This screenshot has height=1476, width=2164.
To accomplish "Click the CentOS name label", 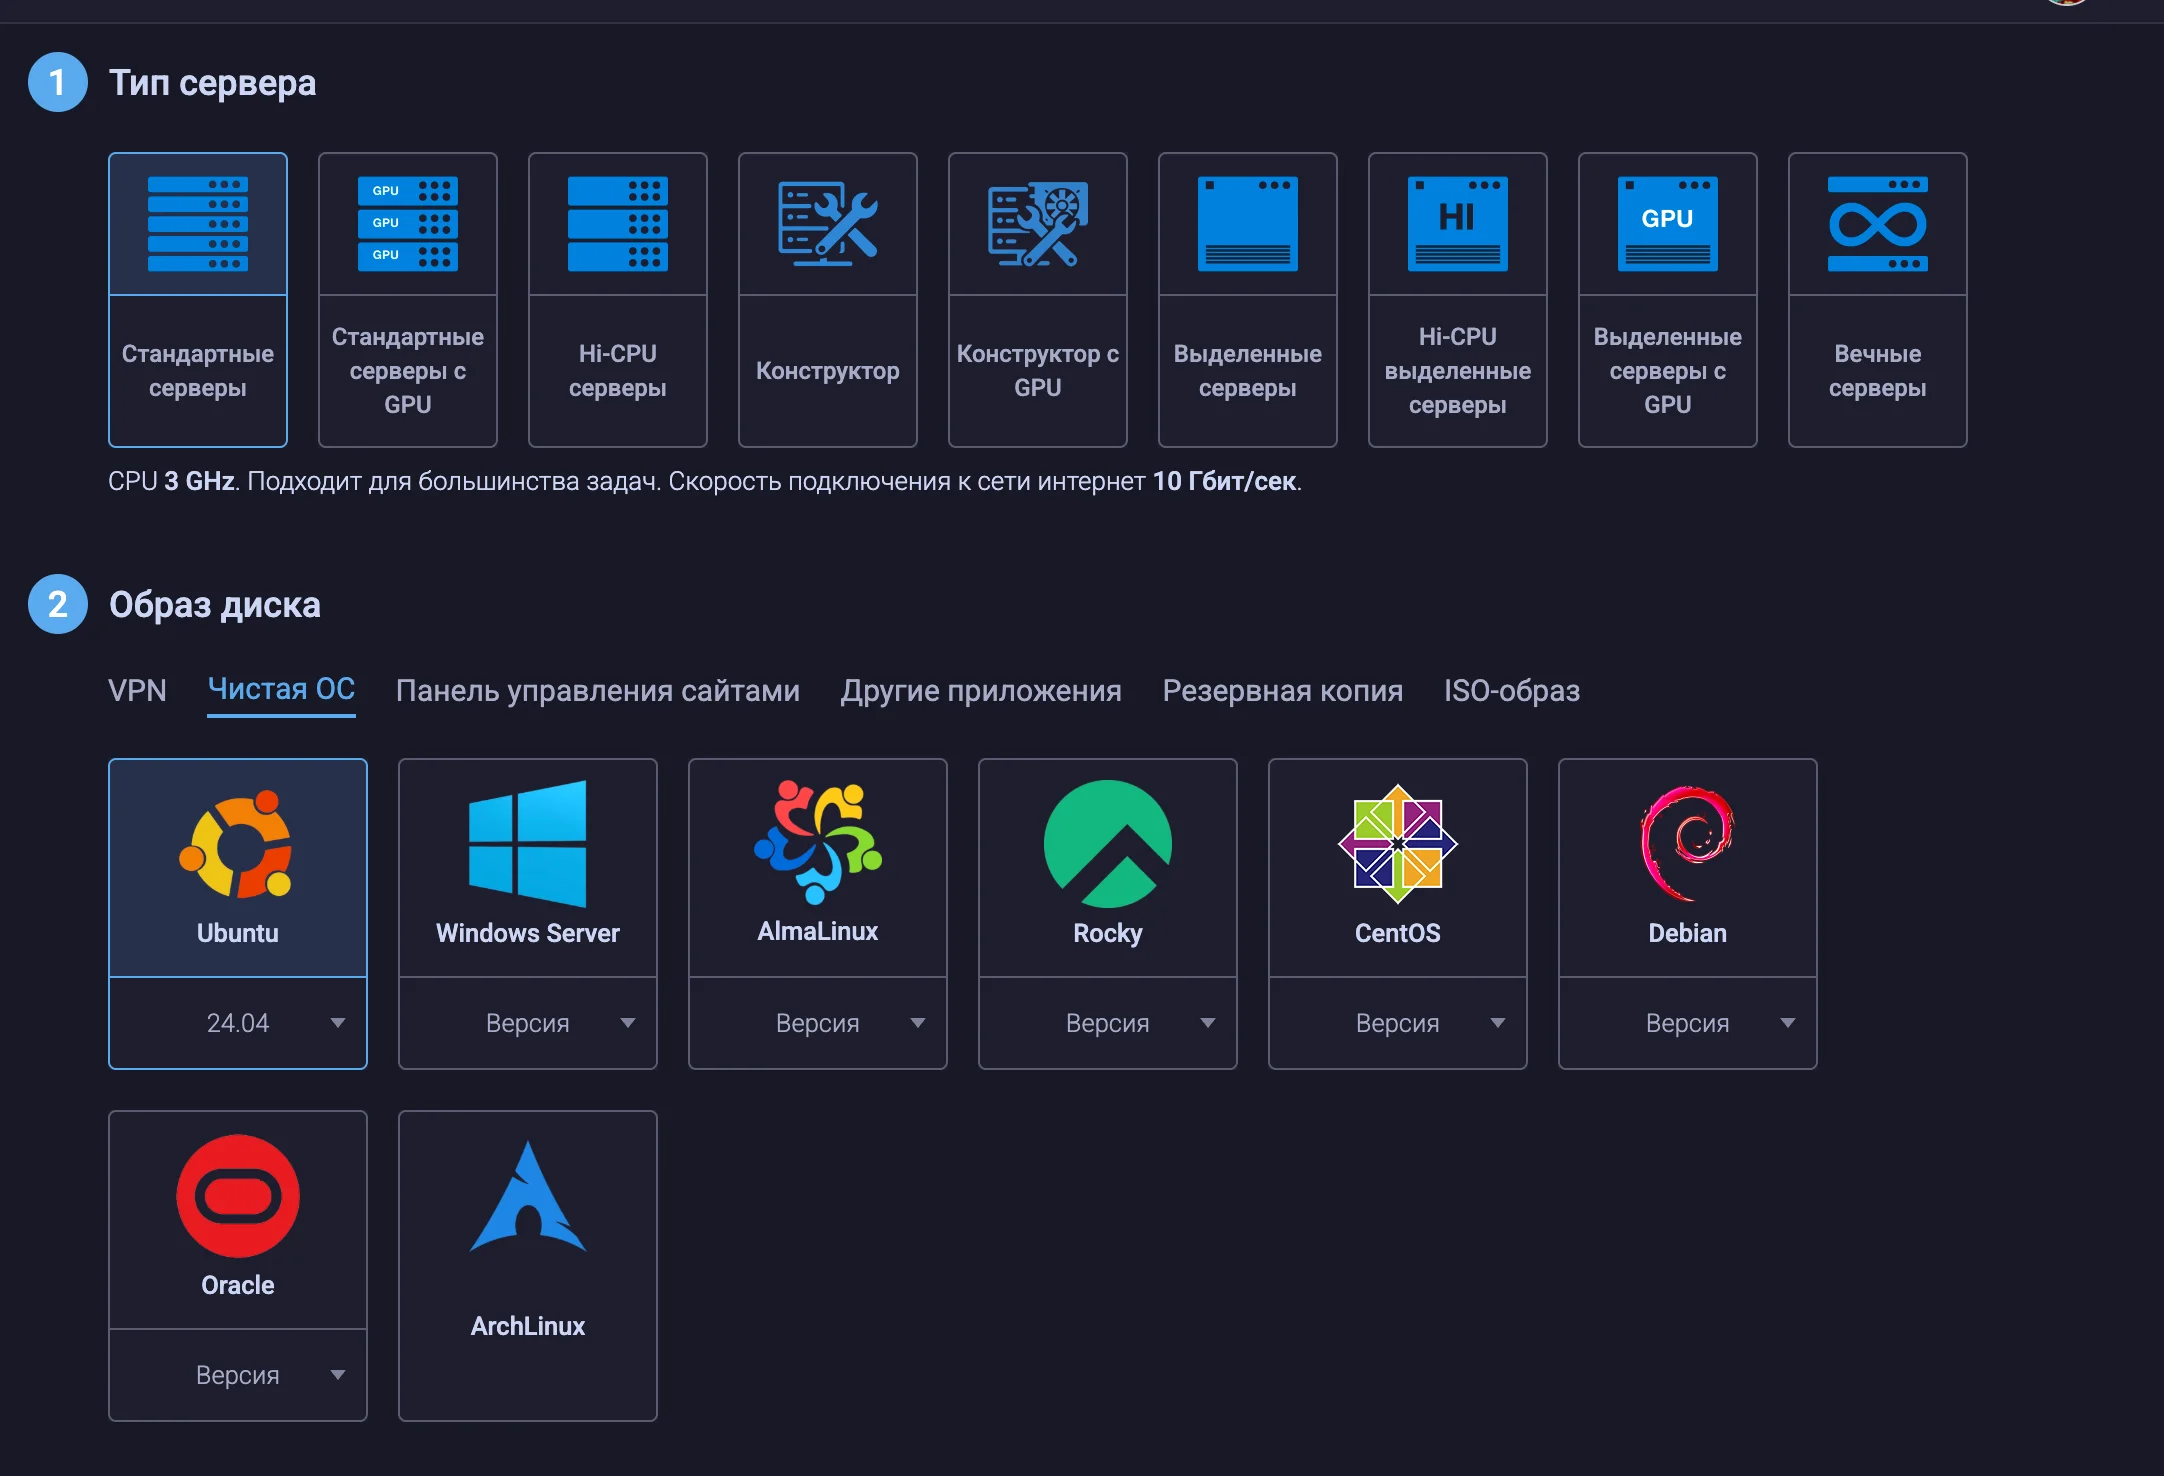I will (x=1398, y=933).
